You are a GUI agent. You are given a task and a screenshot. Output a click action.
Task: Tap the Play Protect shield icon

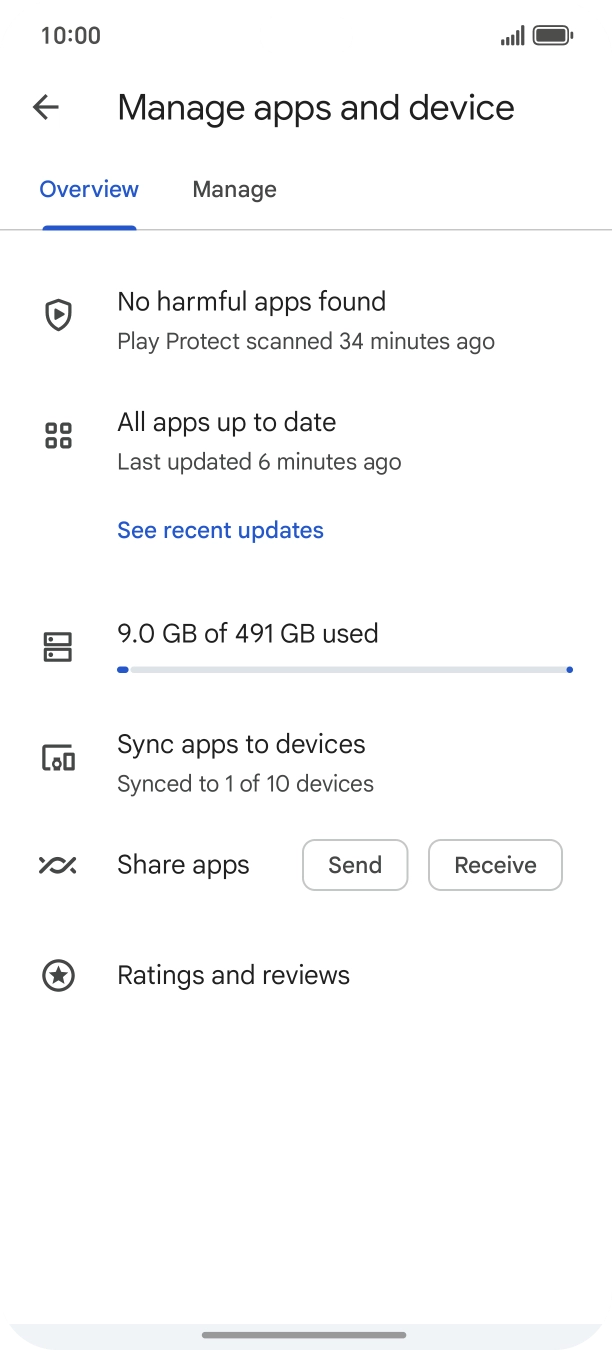pyautogui.click(x=59, y=317)
